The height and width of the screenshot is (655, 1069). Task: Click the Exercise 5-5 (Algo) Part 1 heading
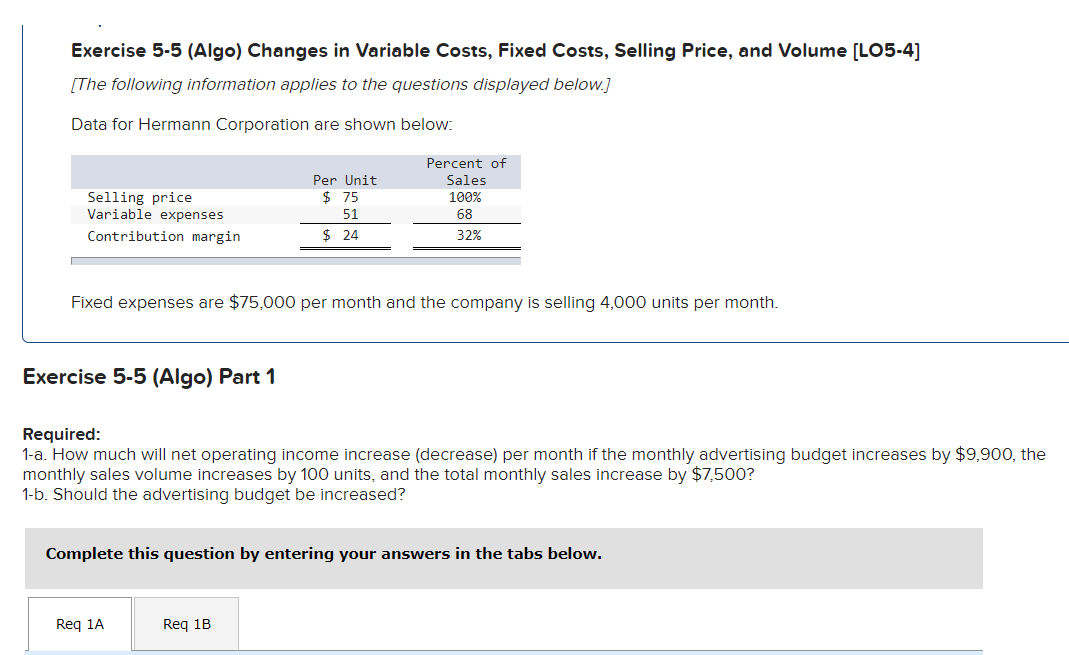[x=148, y=376]
